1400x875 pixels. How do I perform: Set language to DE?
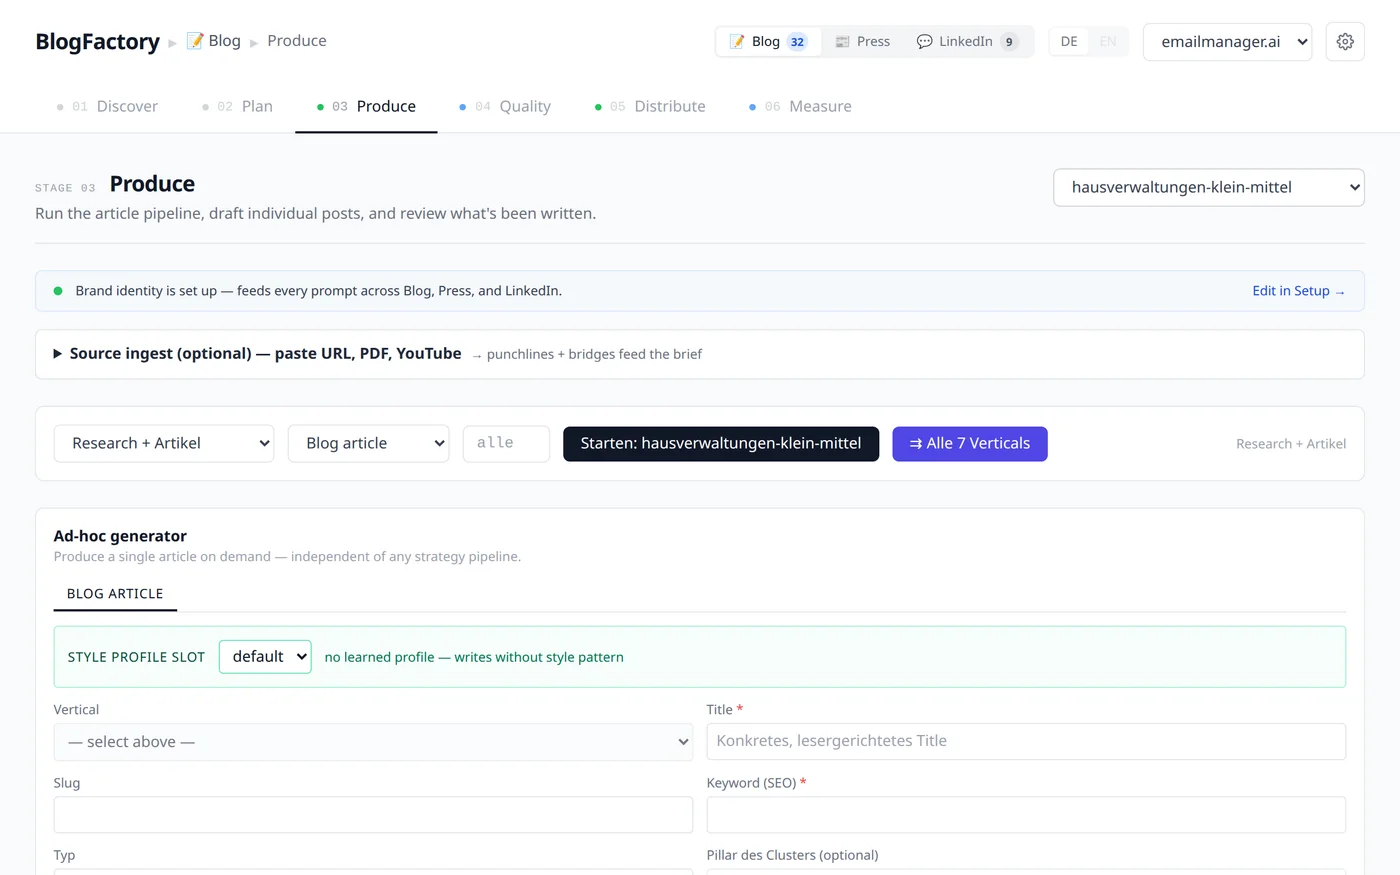tap(1069, 42)
